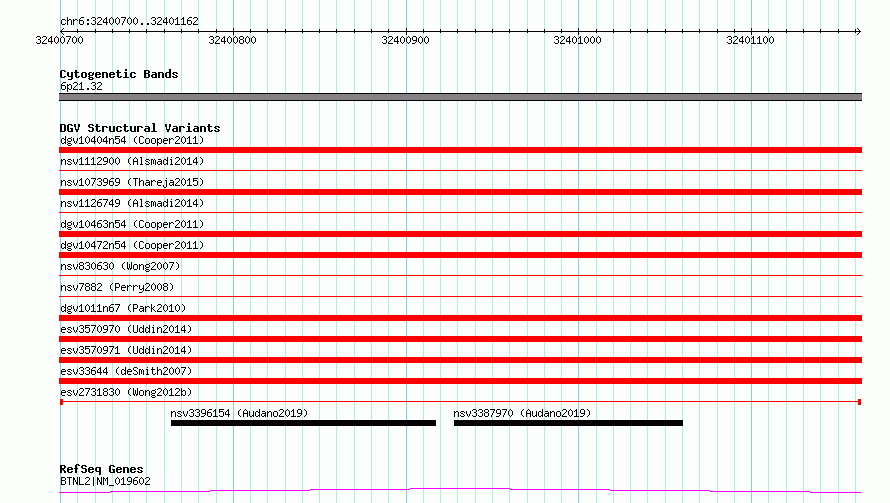Select variant esv2731830 (Wong2012b)
The width and height of the screenshot is (890, 503).
[x=126, y=392]
